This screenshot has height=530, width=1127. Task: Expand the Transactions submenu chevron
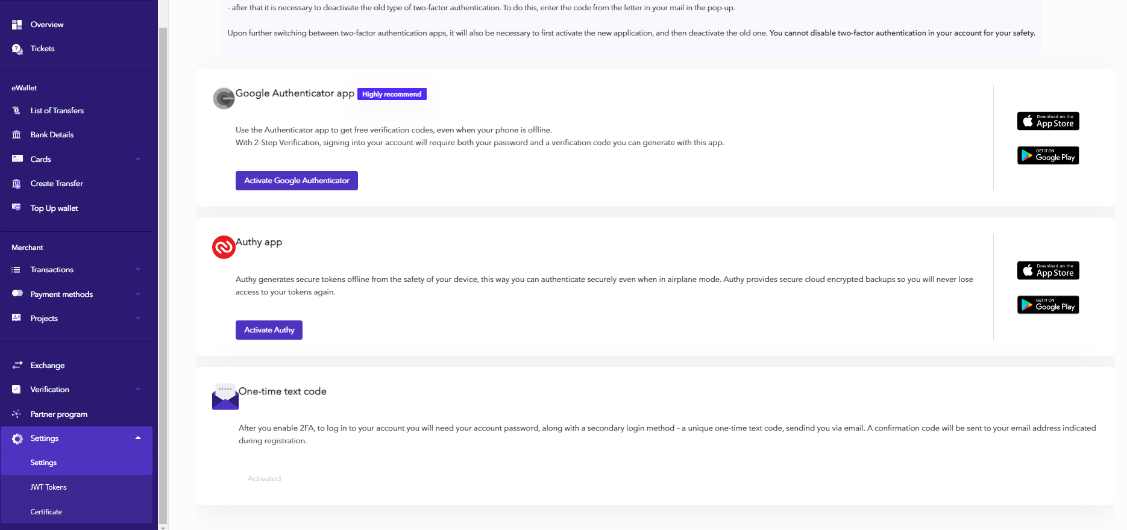[x=138, y=270]
